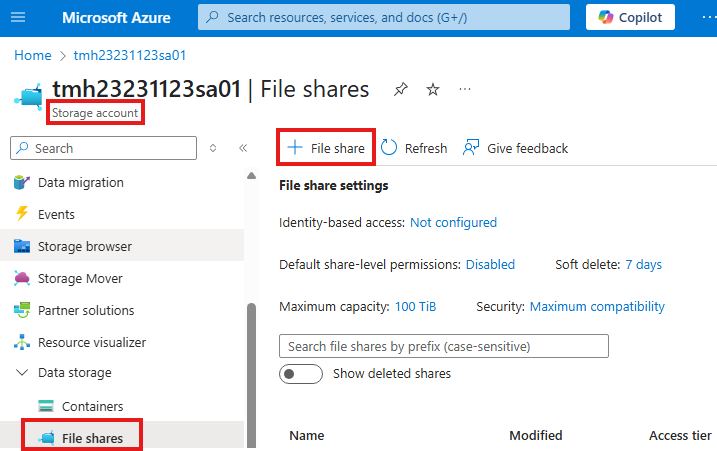Viewport: 717px width, 451px height.
Task: Click the global search resources field
Action: [384, 17]
